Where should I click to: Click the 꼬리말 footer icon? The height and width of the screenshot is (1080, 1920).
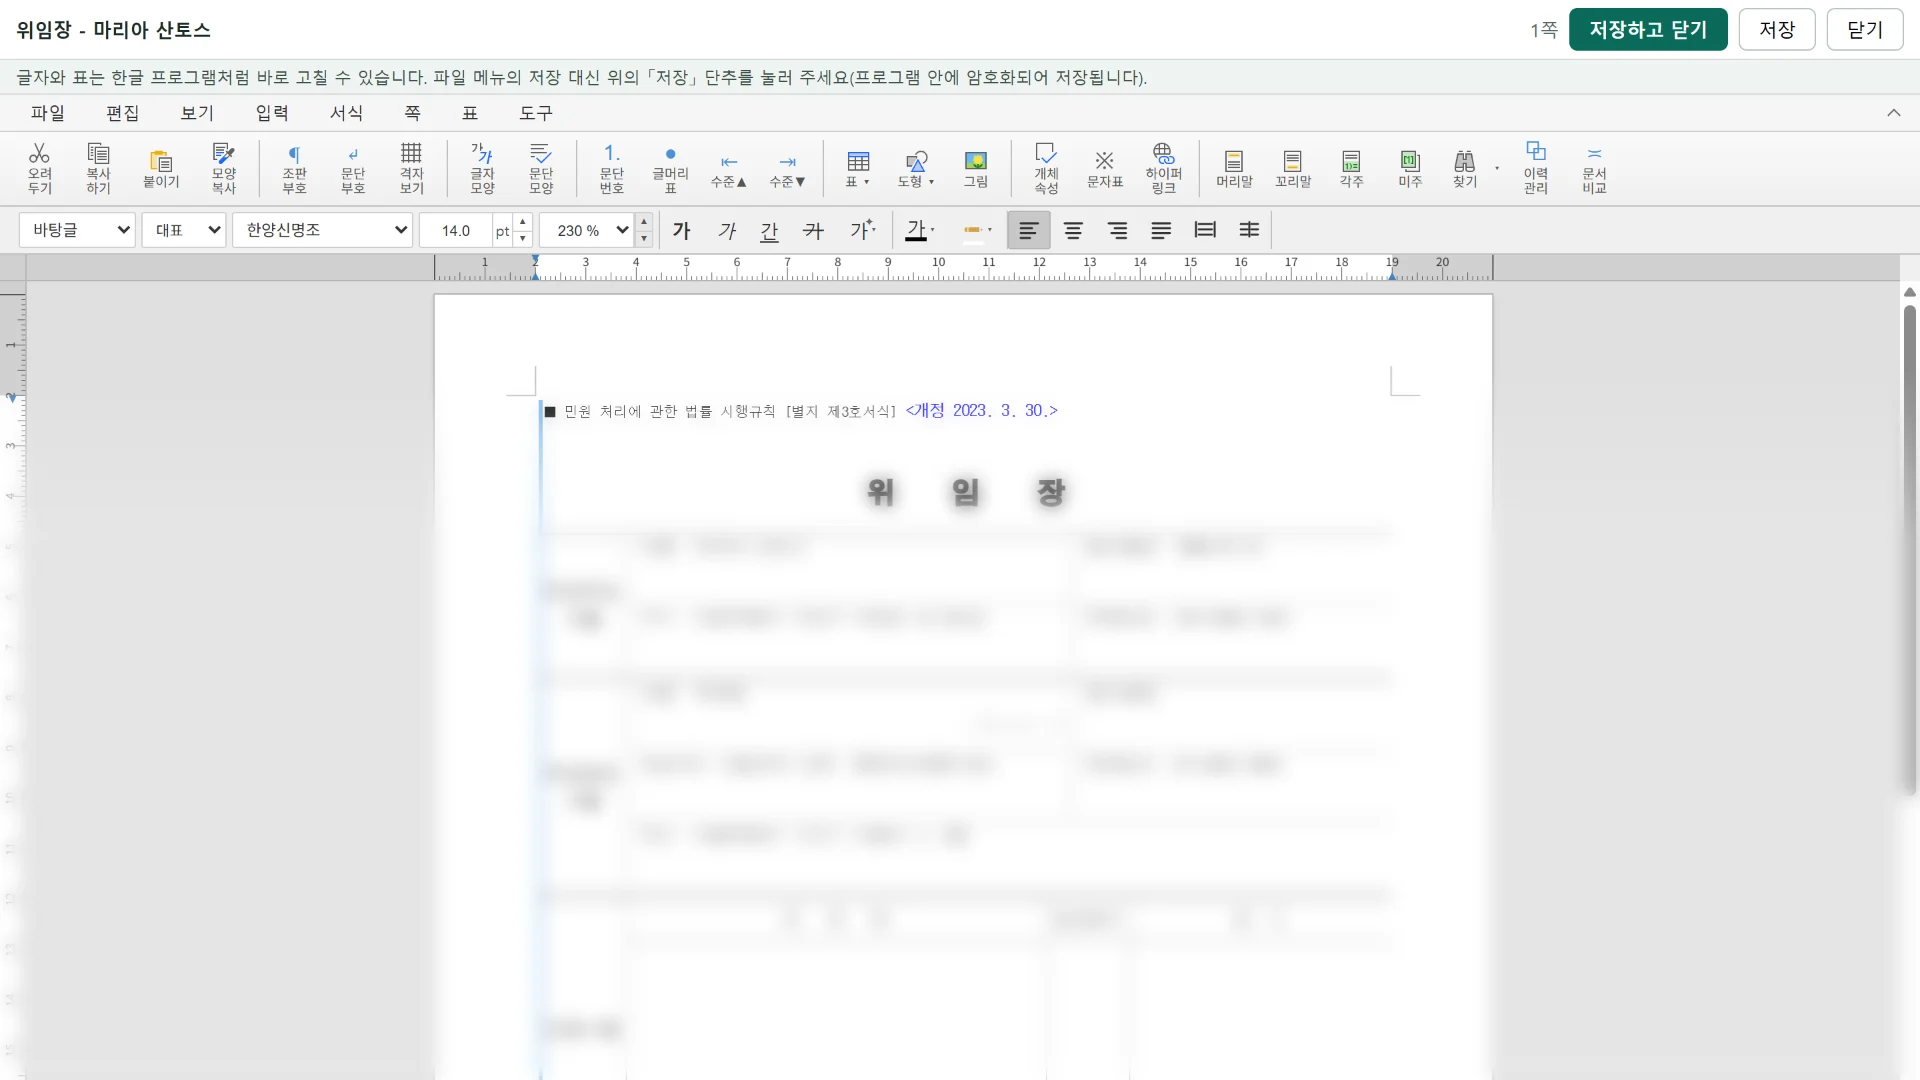tap(1293, 167)
